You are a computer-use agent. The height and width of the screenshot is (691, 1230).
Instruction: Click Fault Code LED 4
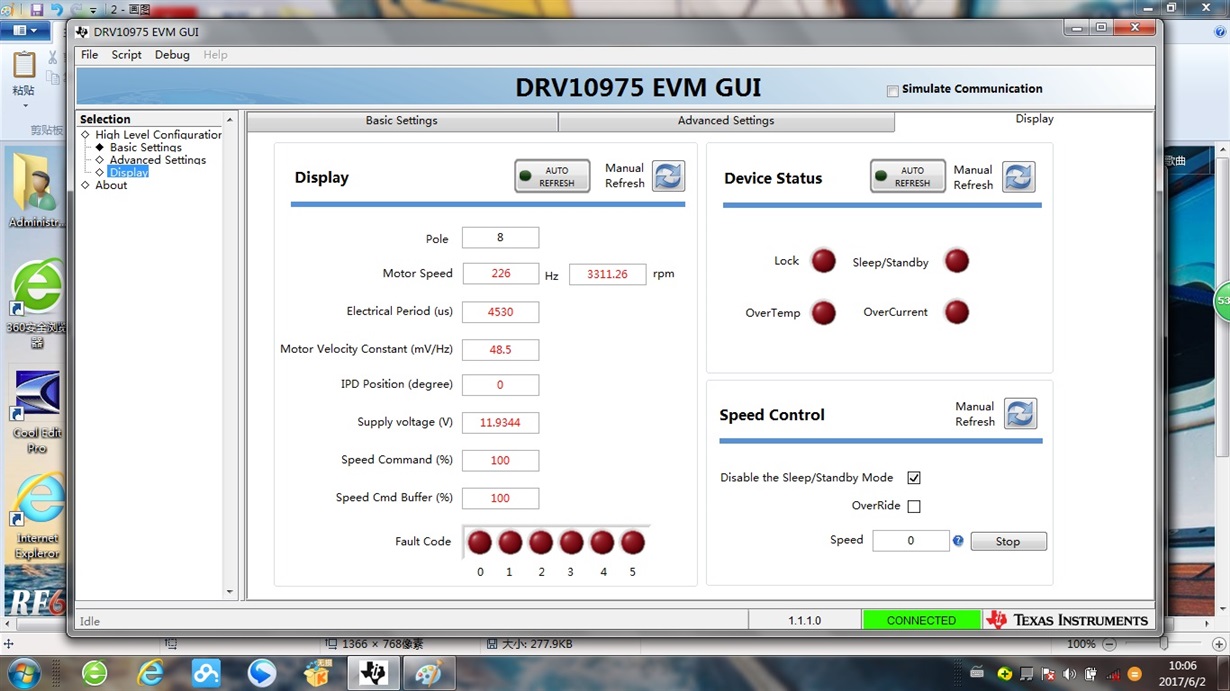[602, 542]
